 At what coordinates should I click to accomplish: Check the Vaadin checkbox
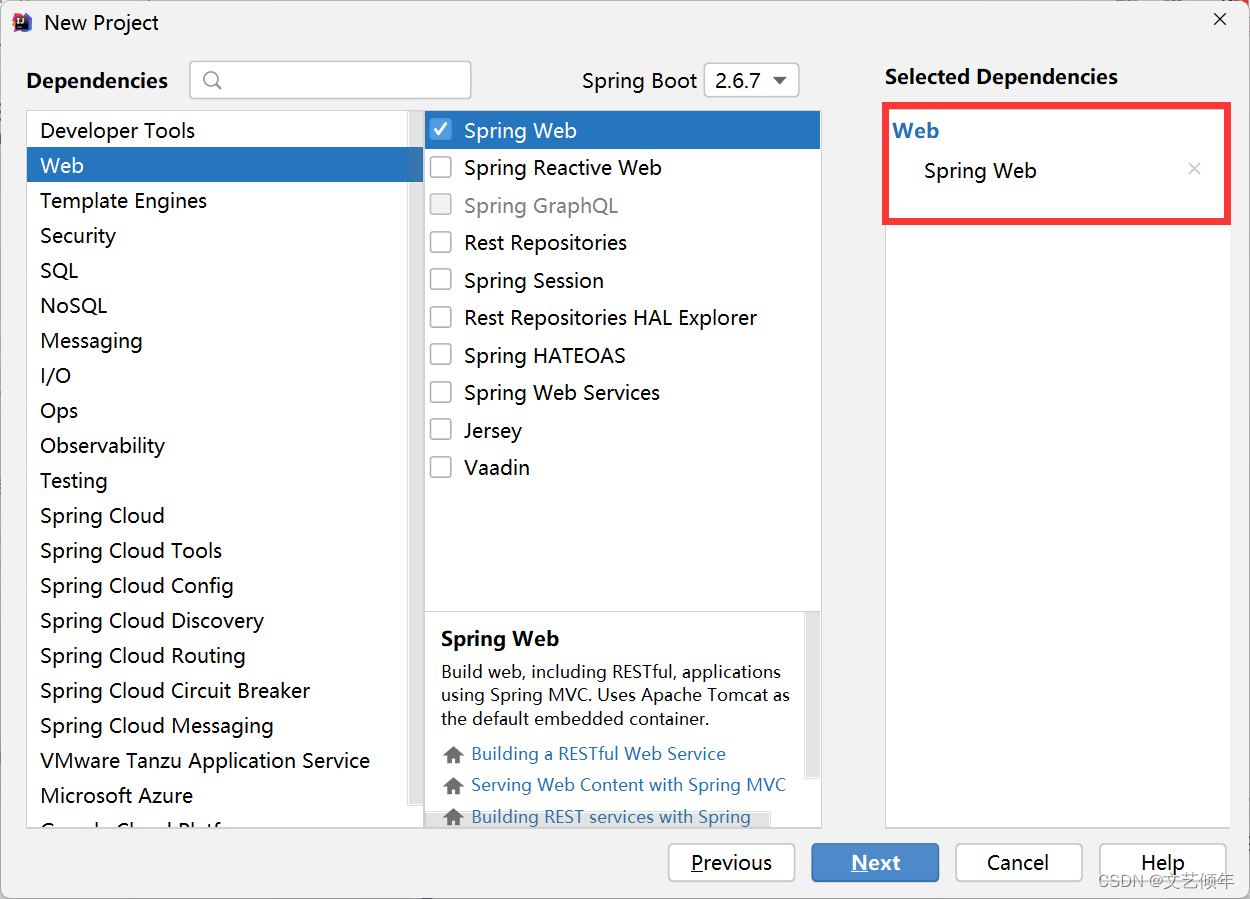pos(441,467)
